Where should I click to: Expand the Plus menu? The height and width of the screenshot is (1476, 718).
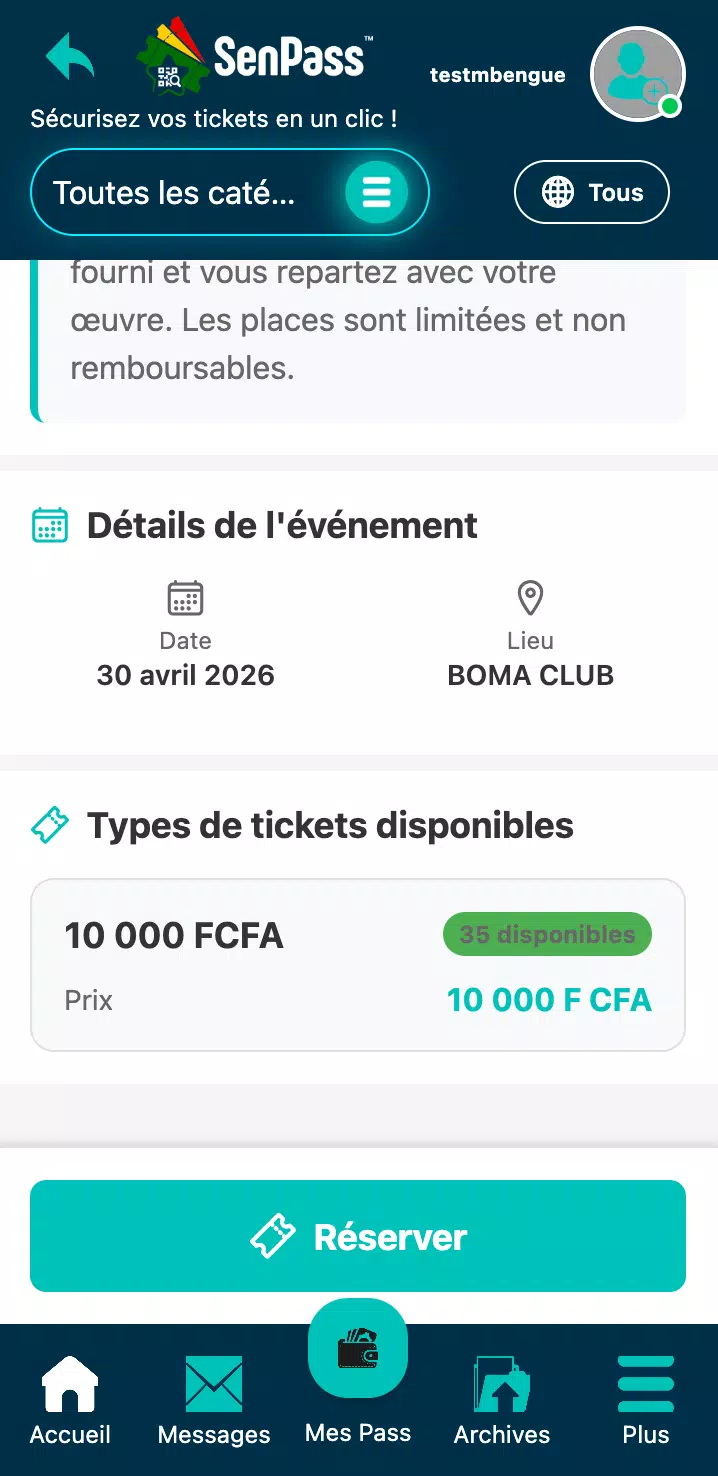coord(646,1401)
